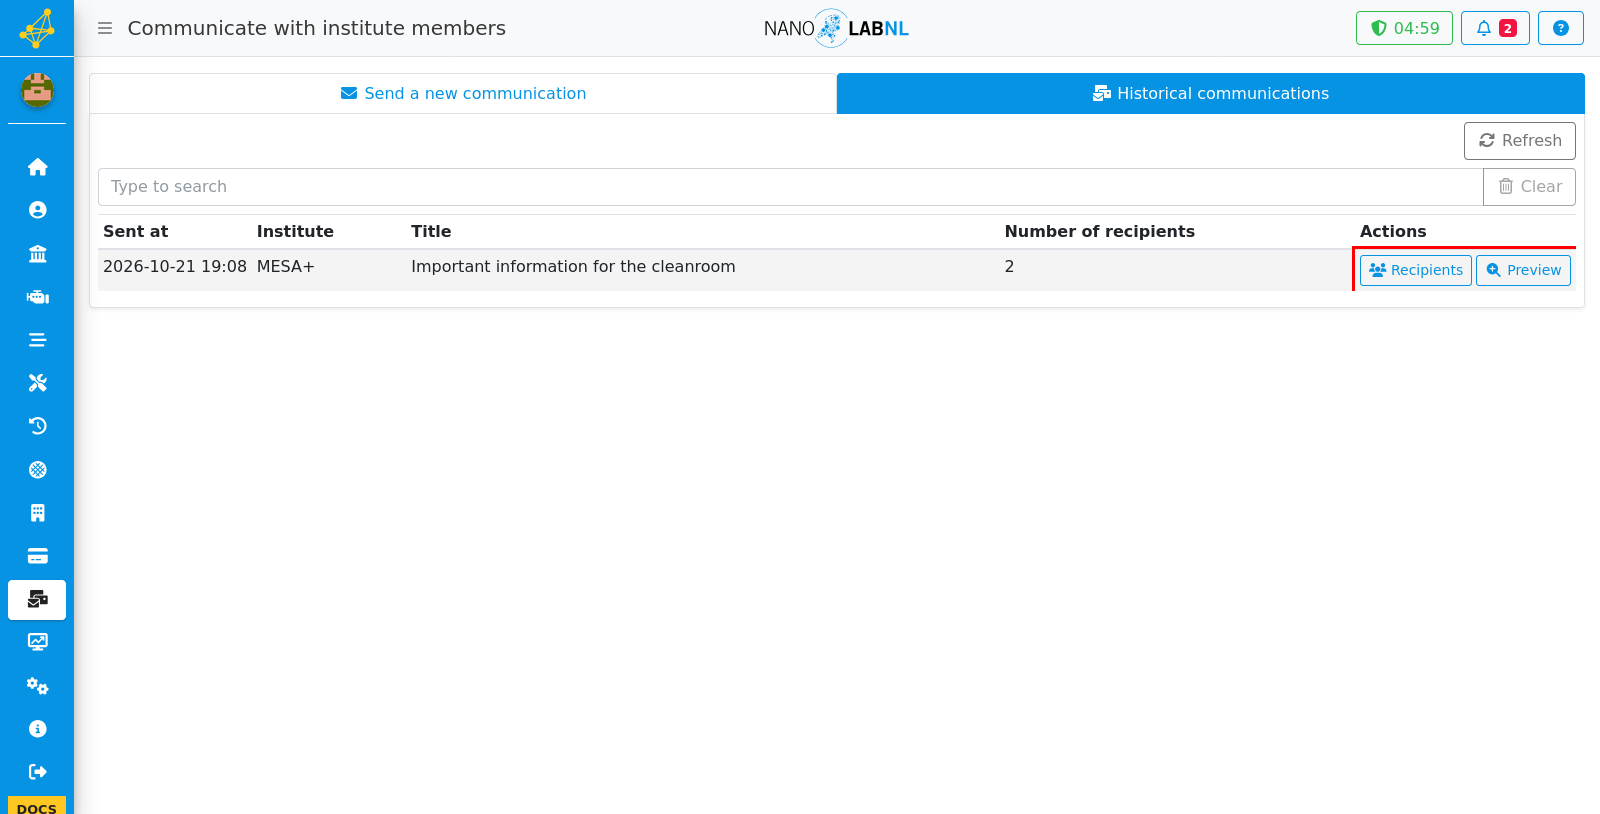Image resolution: width=1600 pixels, height=814 pixels.
Task: Click the Institute column header
Action: click(x=295, y=231)
